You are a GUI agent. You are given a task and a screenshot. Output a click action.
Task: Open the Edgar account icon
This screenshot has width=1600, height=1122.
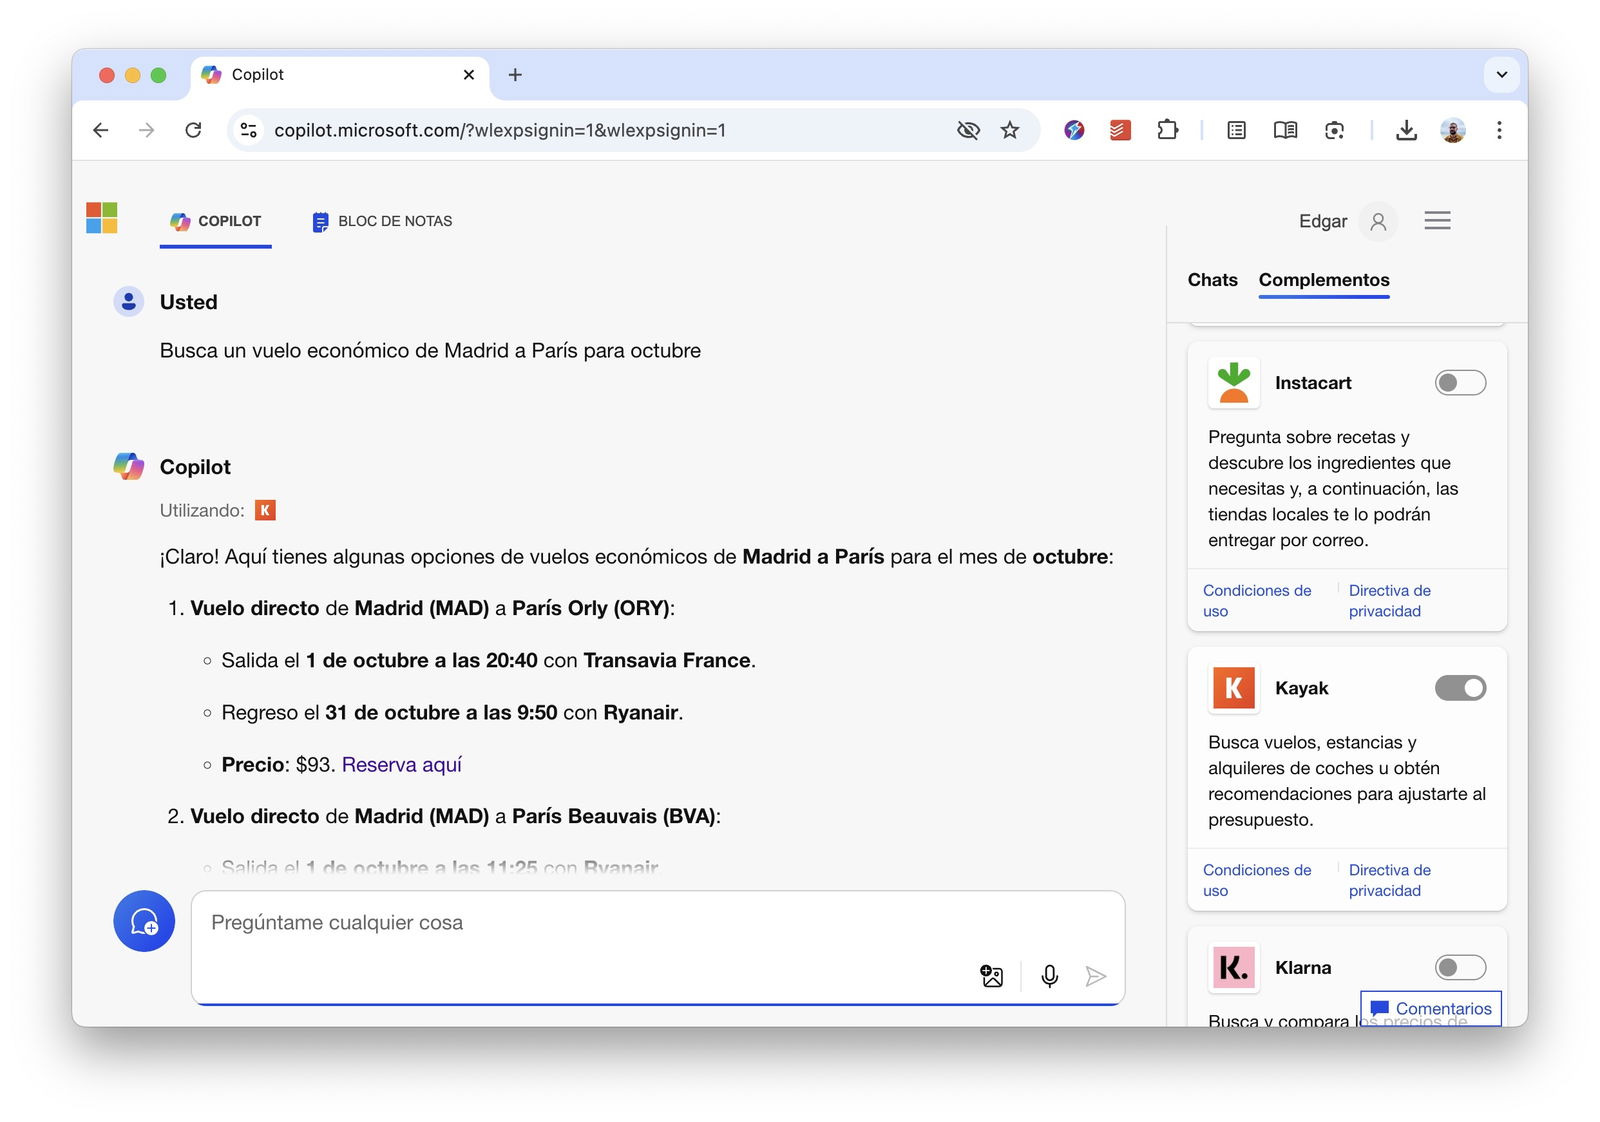1378,221
